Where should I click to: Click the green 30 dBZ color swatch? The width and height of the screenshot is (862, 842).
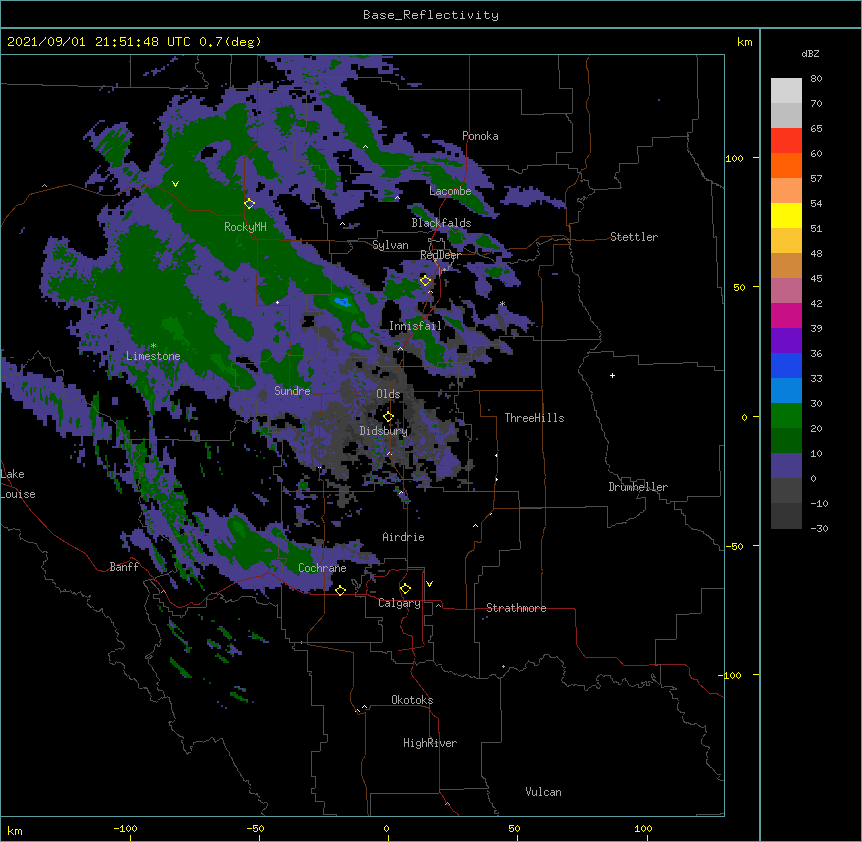click(786, 416)
